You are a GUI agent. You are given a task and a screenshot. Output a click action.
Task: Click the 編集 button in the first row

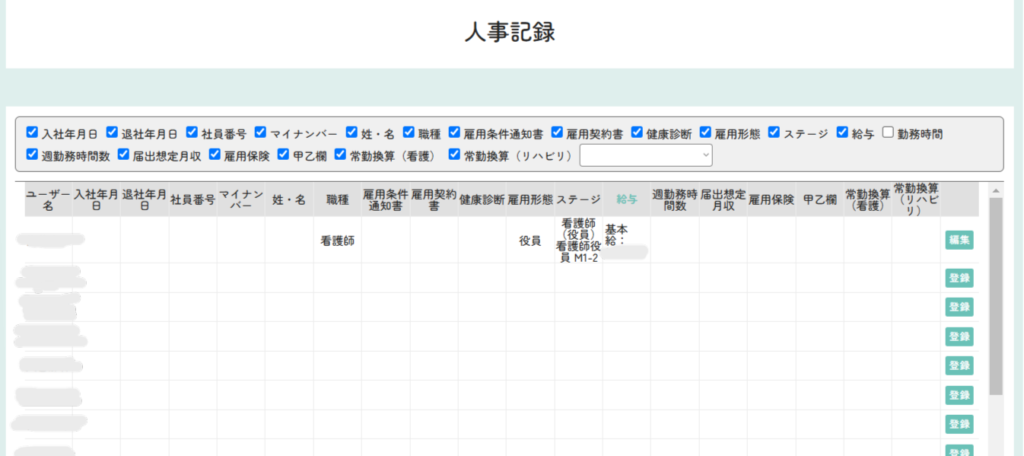pos(959,240)
